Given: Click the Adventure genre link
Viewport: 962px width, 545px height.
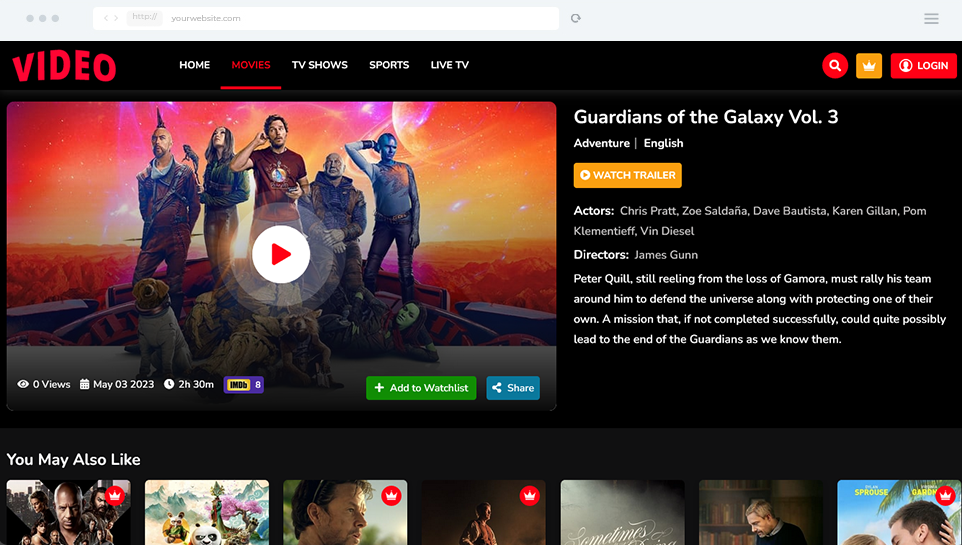Looking at the screenshot, I should tap(601, 143).
